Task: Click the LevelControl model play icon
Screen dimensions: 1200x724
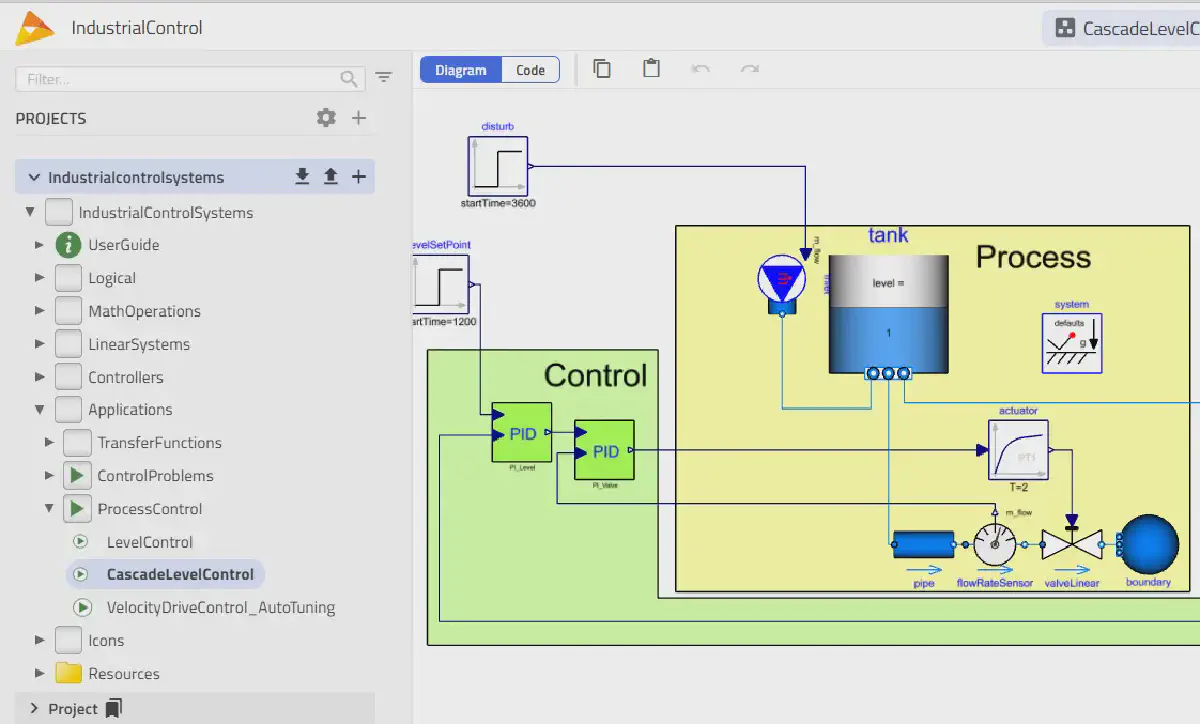Action: [x=81, y=542]
